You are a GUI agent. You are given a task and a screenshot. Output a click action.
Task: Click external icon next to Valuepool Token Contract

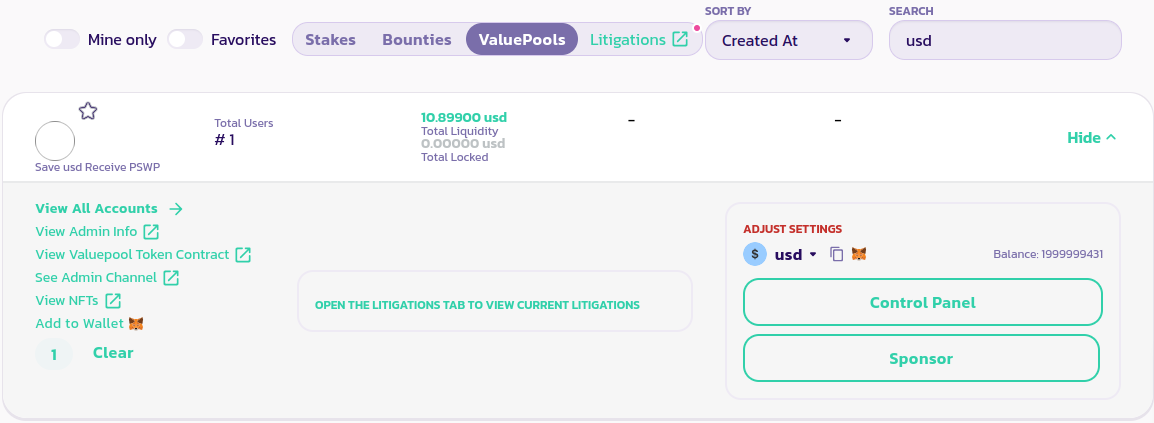(243, 255)
